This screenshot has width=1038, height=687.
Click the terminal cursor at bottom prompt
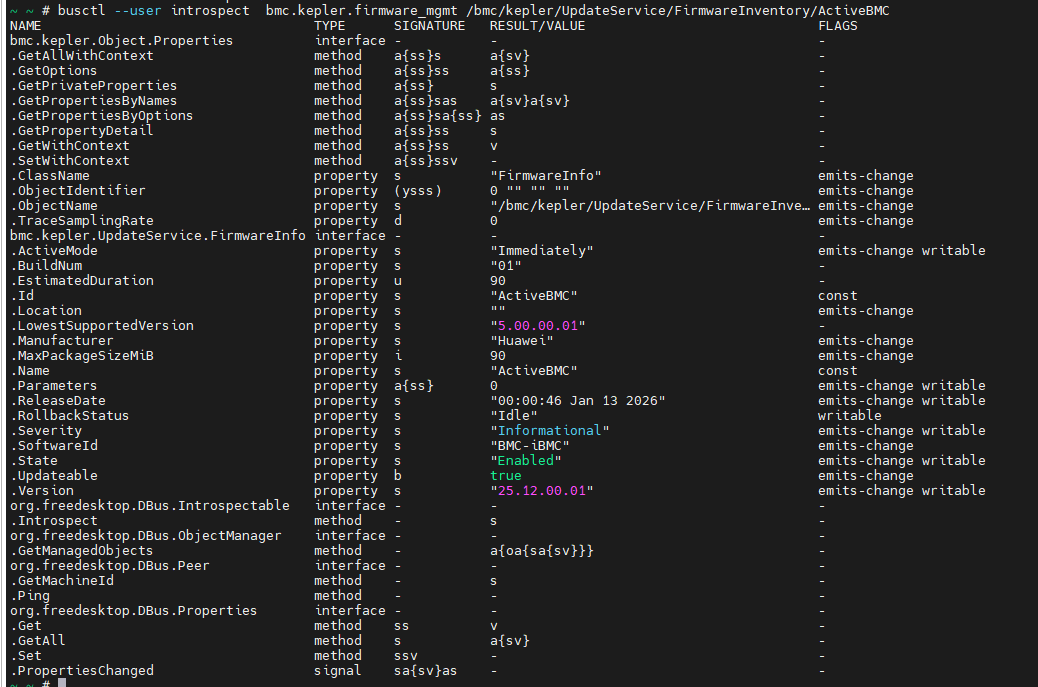(x=62, y=683)
